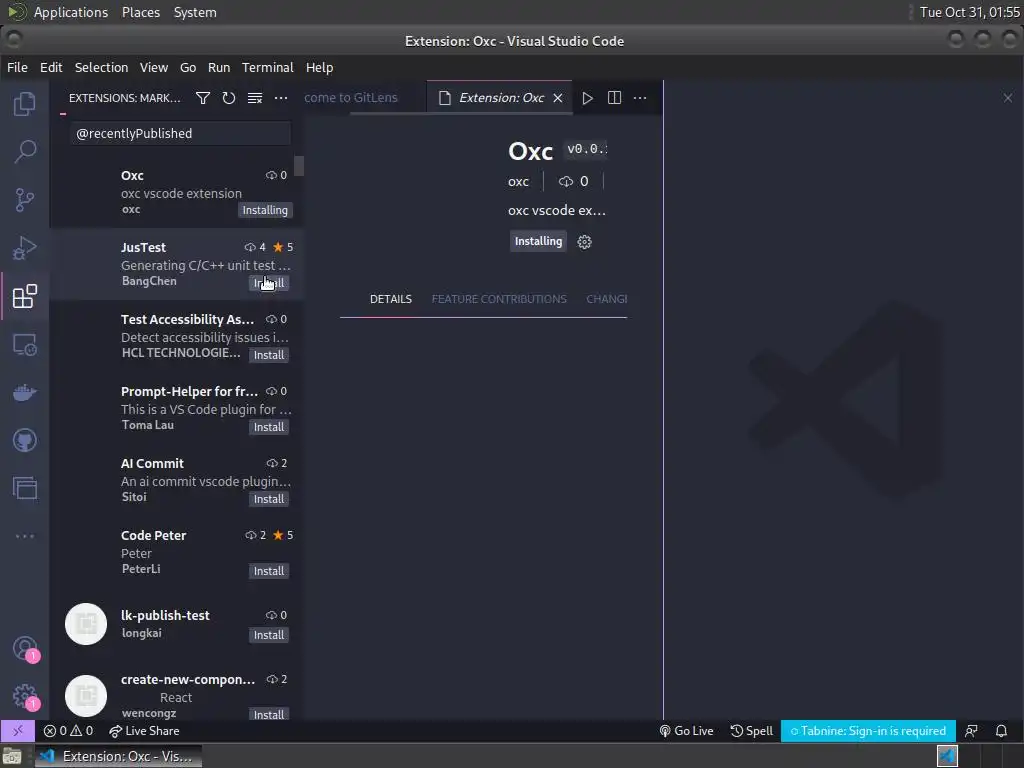Image resolution: width=1024 pixels, height=768 pixels.
Task: Close the Extension: Oxc tab
Action: [558, 98]
